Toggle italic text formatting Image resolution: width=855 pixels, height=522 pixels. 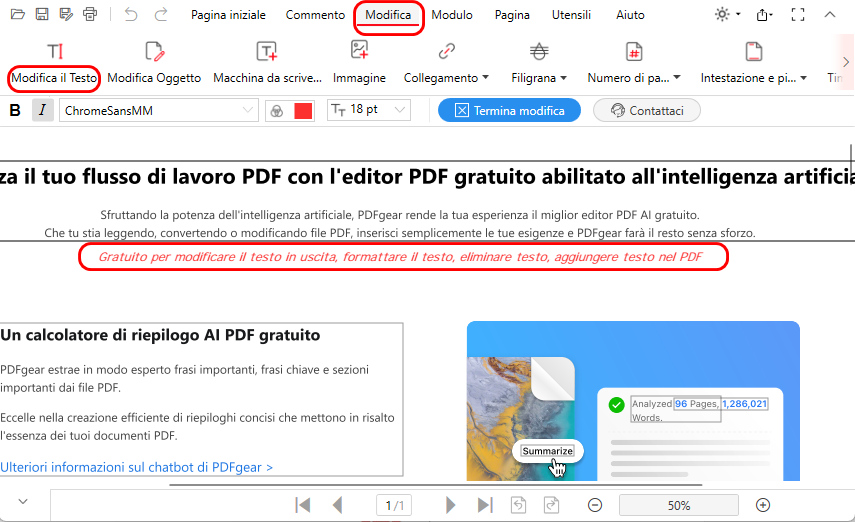(x=43, y=110)
